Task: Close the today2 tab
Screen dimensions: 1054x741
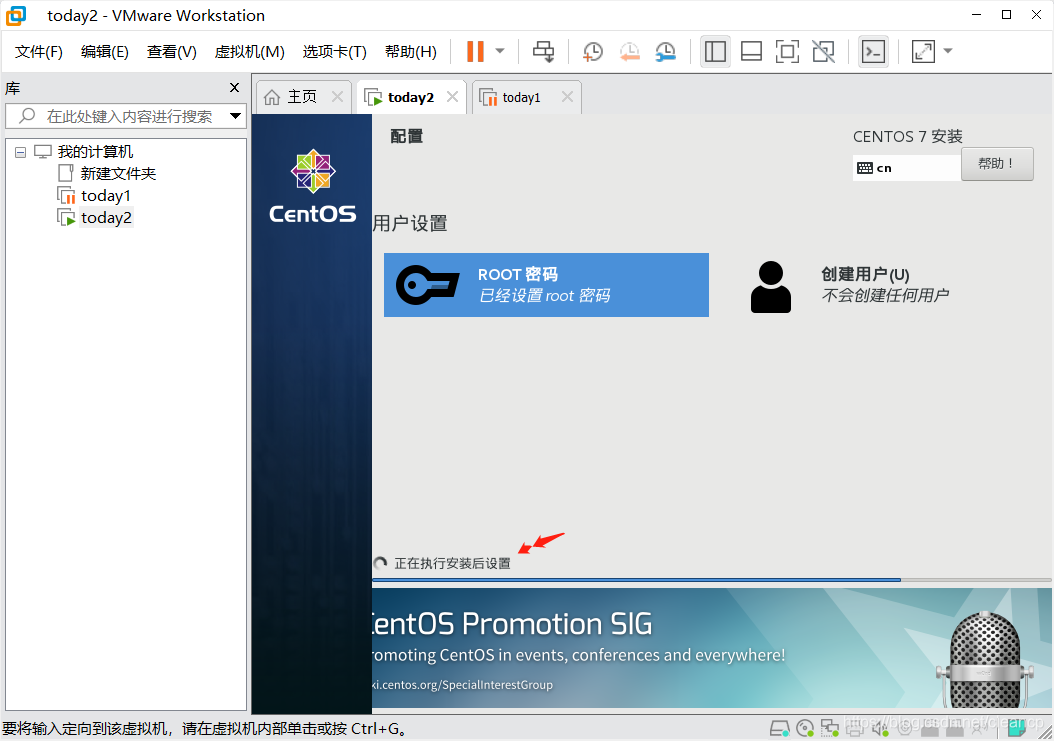Action: tap(452, 97)
